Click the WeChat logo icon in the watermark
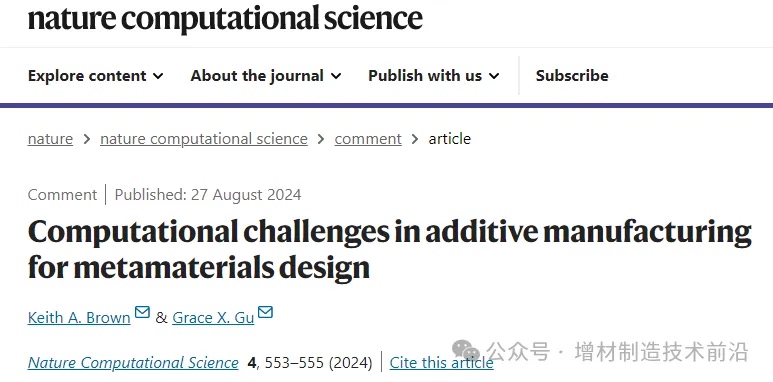Viewport: 773px width, 382px height. click(465, 350)
